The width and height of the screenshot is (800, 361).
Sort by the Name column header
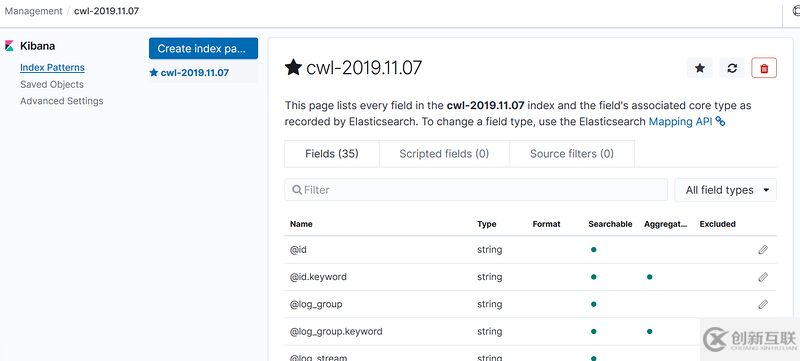pos(301,224)
